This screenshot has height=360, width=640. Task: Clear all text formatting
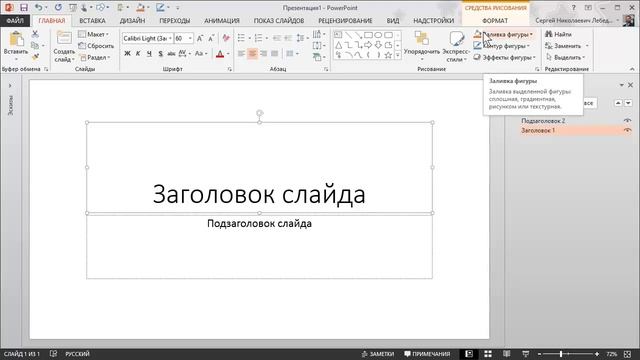(x=226, y=38)
